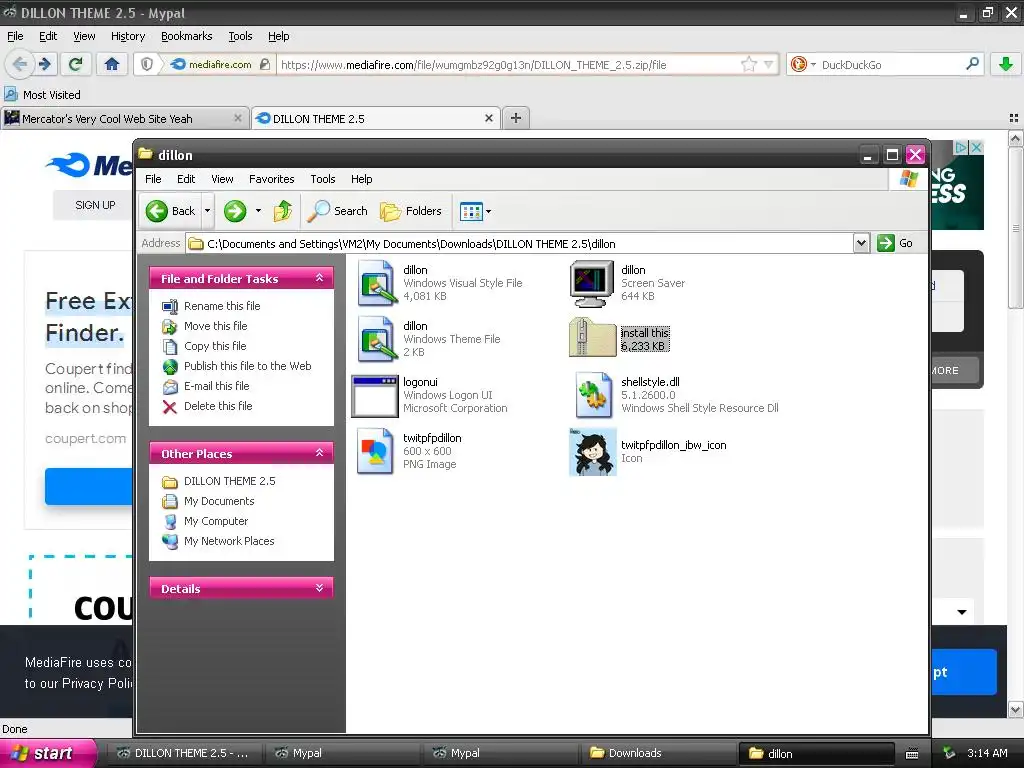Collapse the Other Places panel
This screenshot has height=768, width=1024.
(319, 453)
